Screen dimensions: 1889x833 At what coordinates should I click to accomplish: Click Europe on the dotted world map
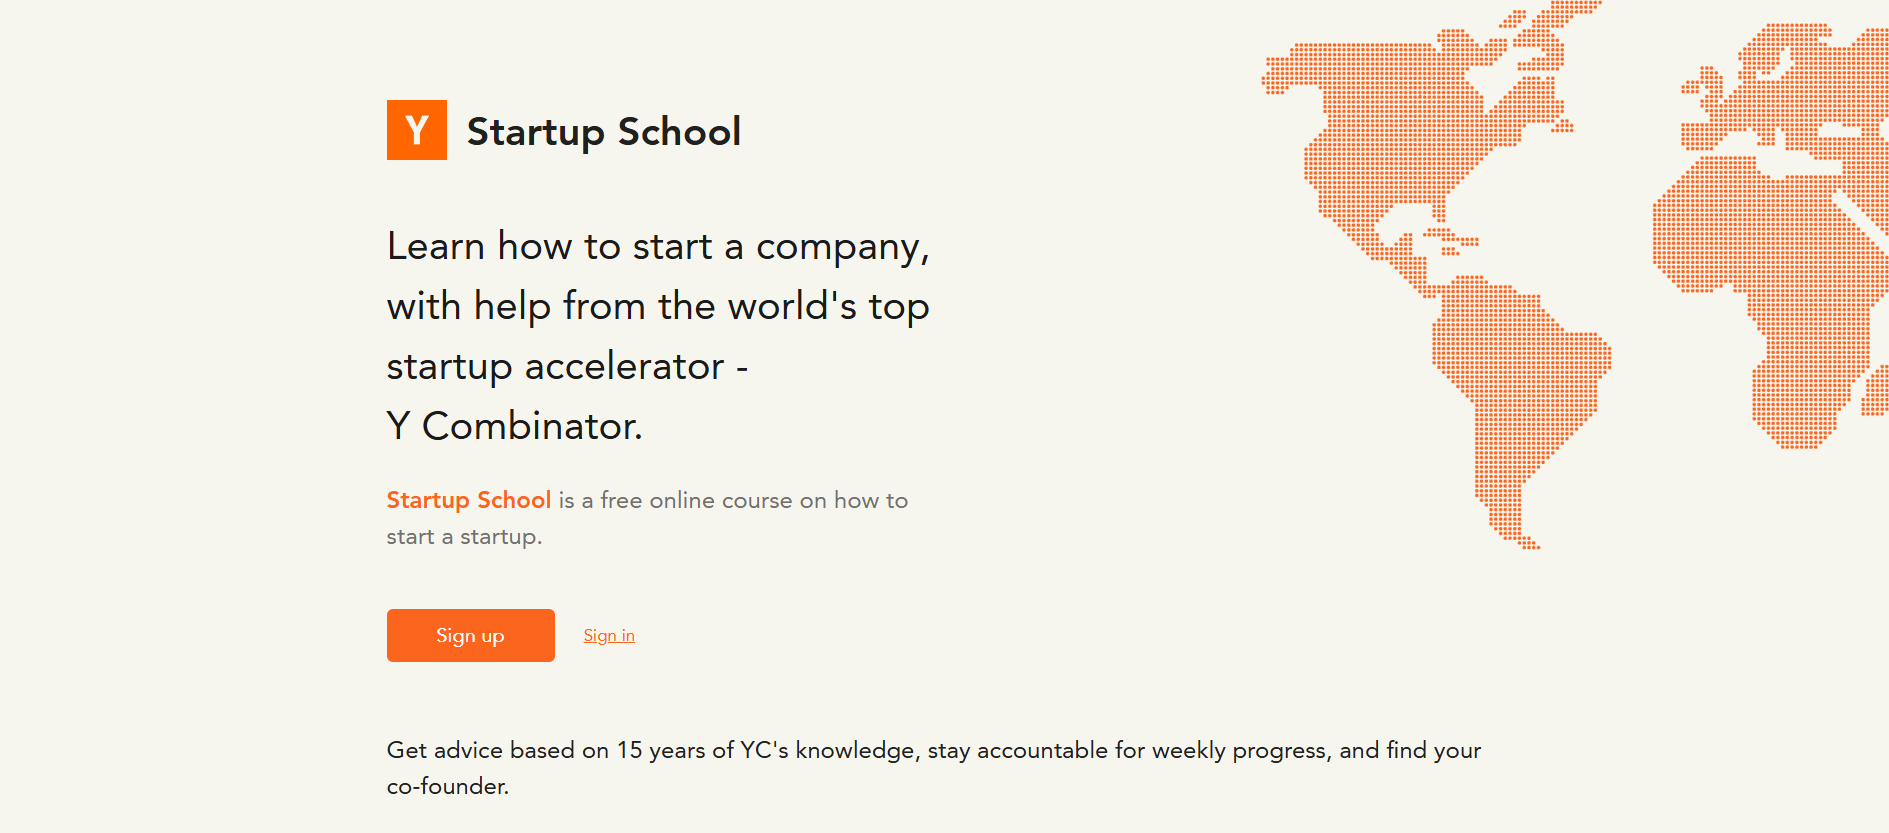click(1790, 100)
